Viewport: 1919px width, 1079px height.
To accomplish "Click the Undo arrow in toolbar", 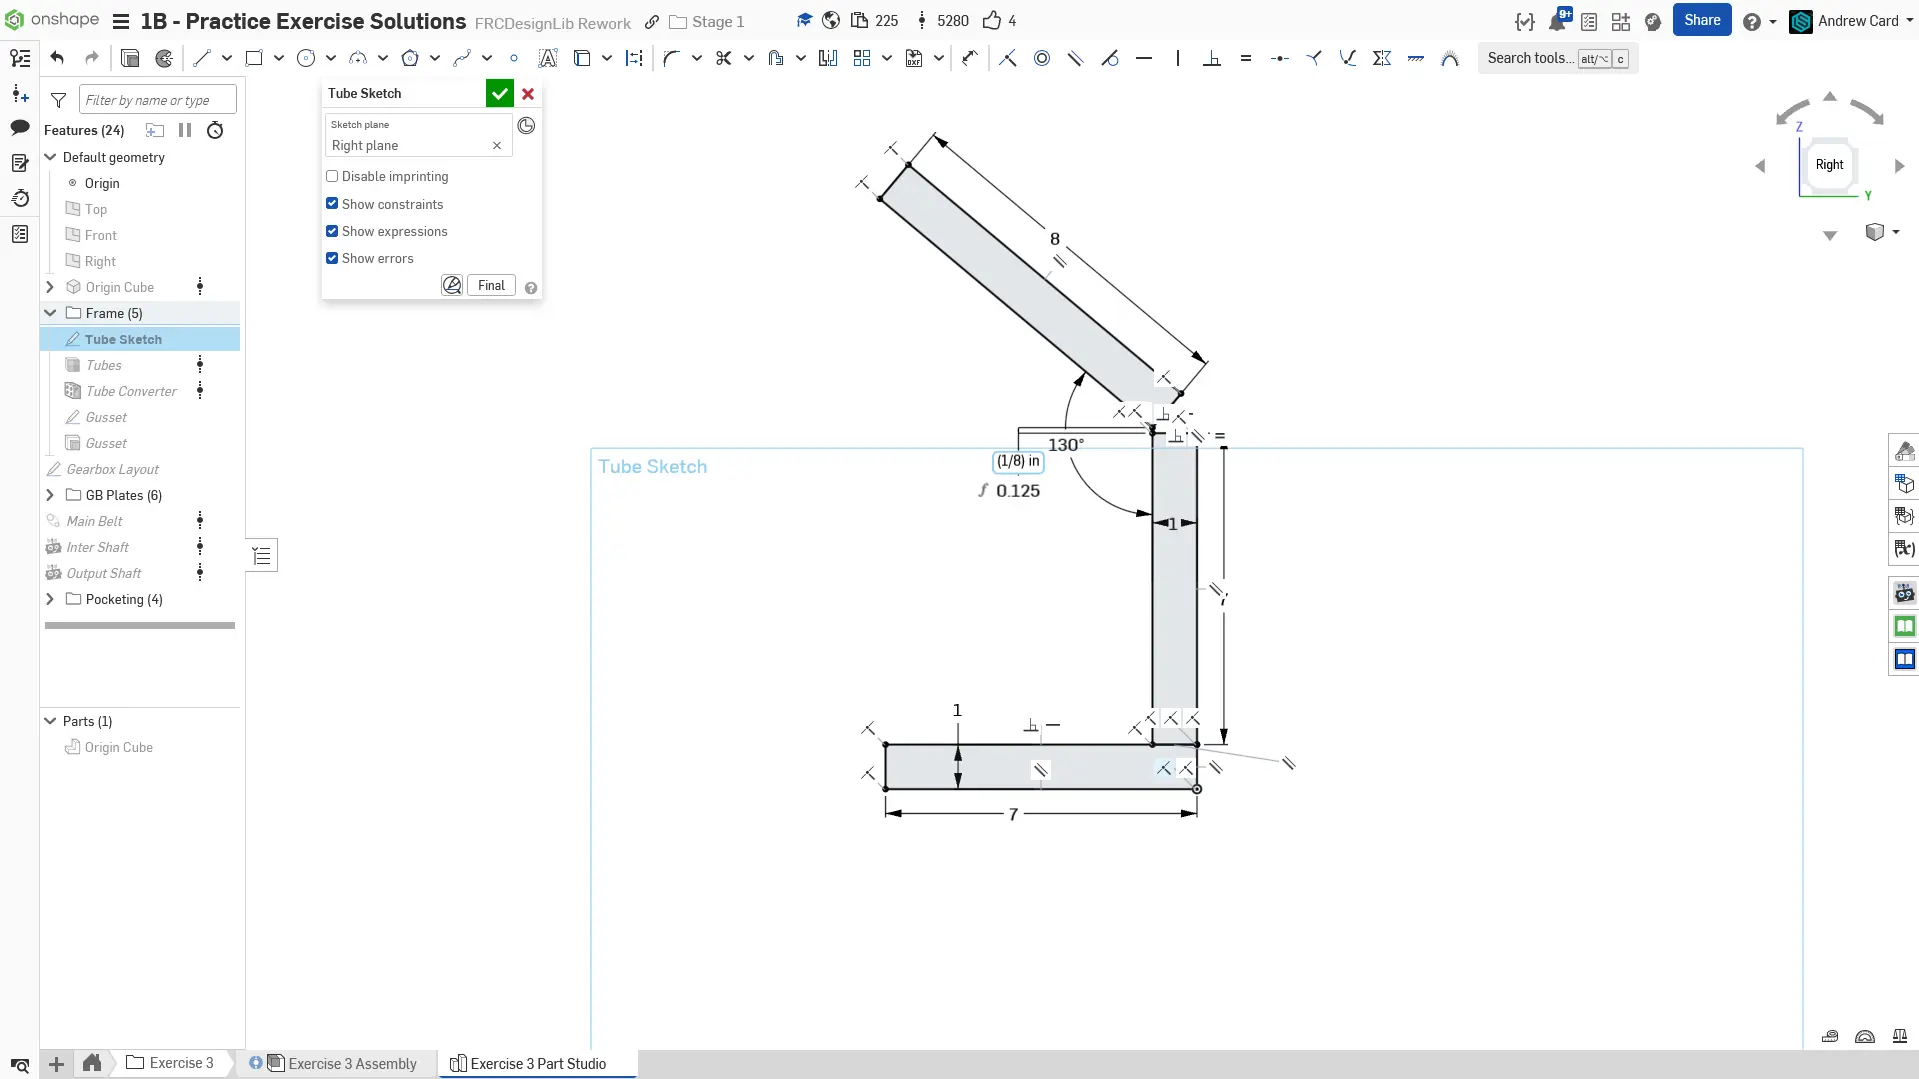I will 57,58.
